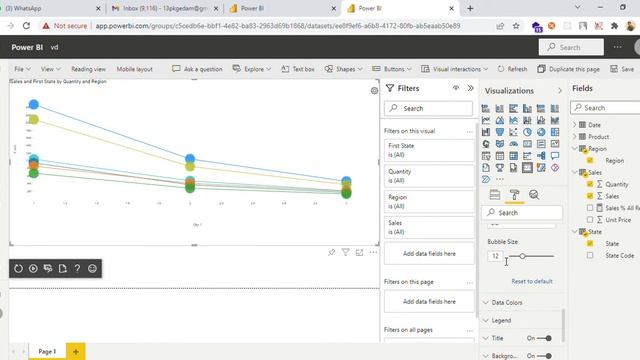Add a new page with plus button

coord(76,351)
